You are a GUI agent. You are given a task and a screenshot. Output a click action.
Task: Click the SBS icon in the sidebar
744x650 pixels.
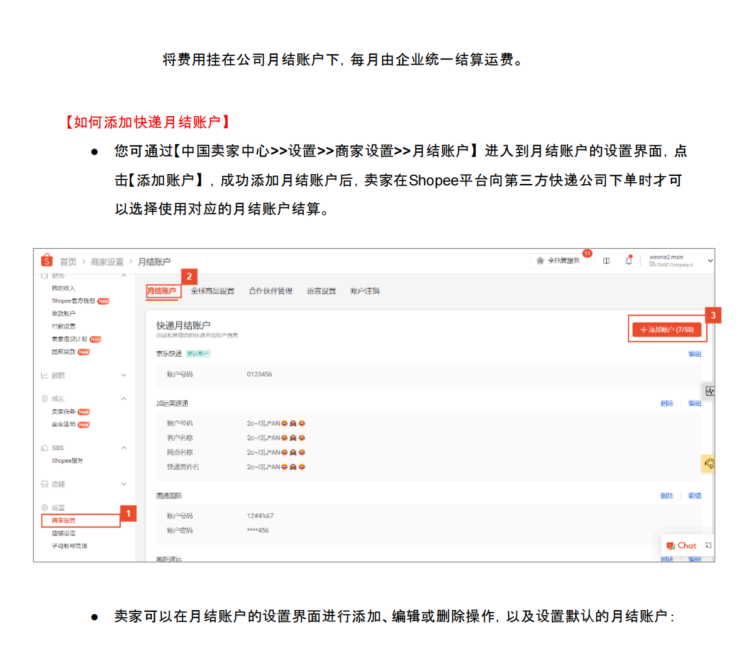pyautogui.click(x=45, y=448)
